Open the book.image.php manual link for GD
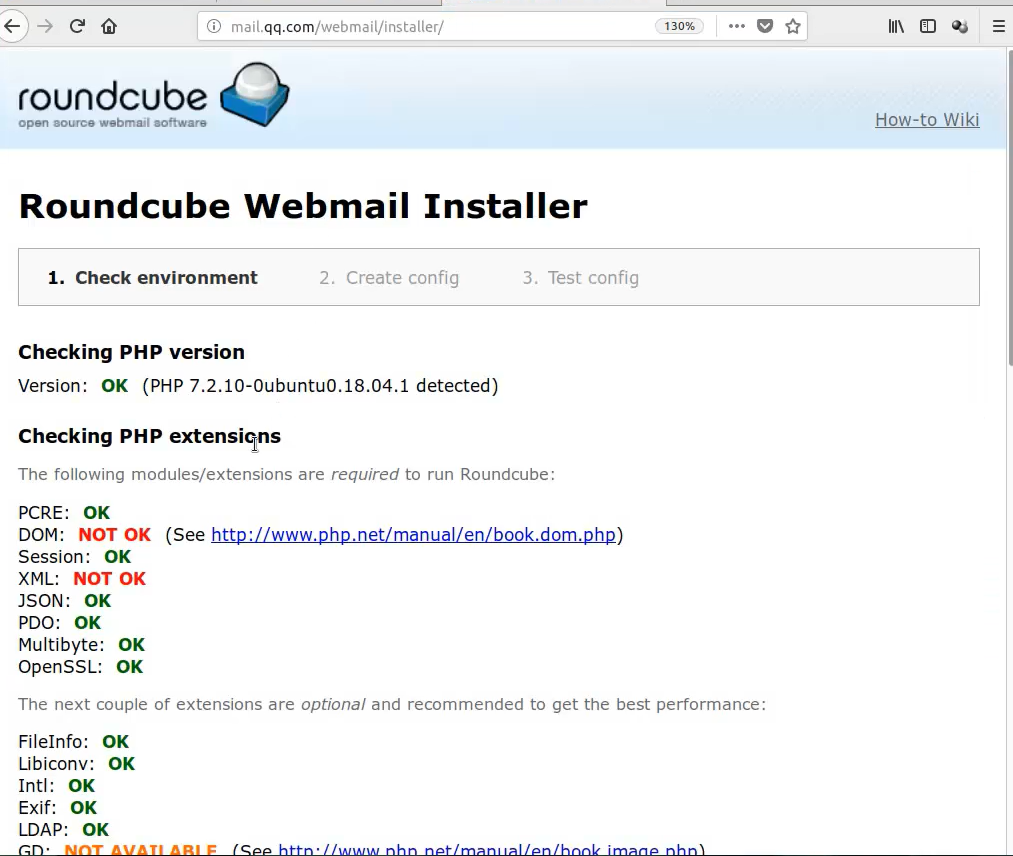1013x856 pixels. tap(488, 848)
